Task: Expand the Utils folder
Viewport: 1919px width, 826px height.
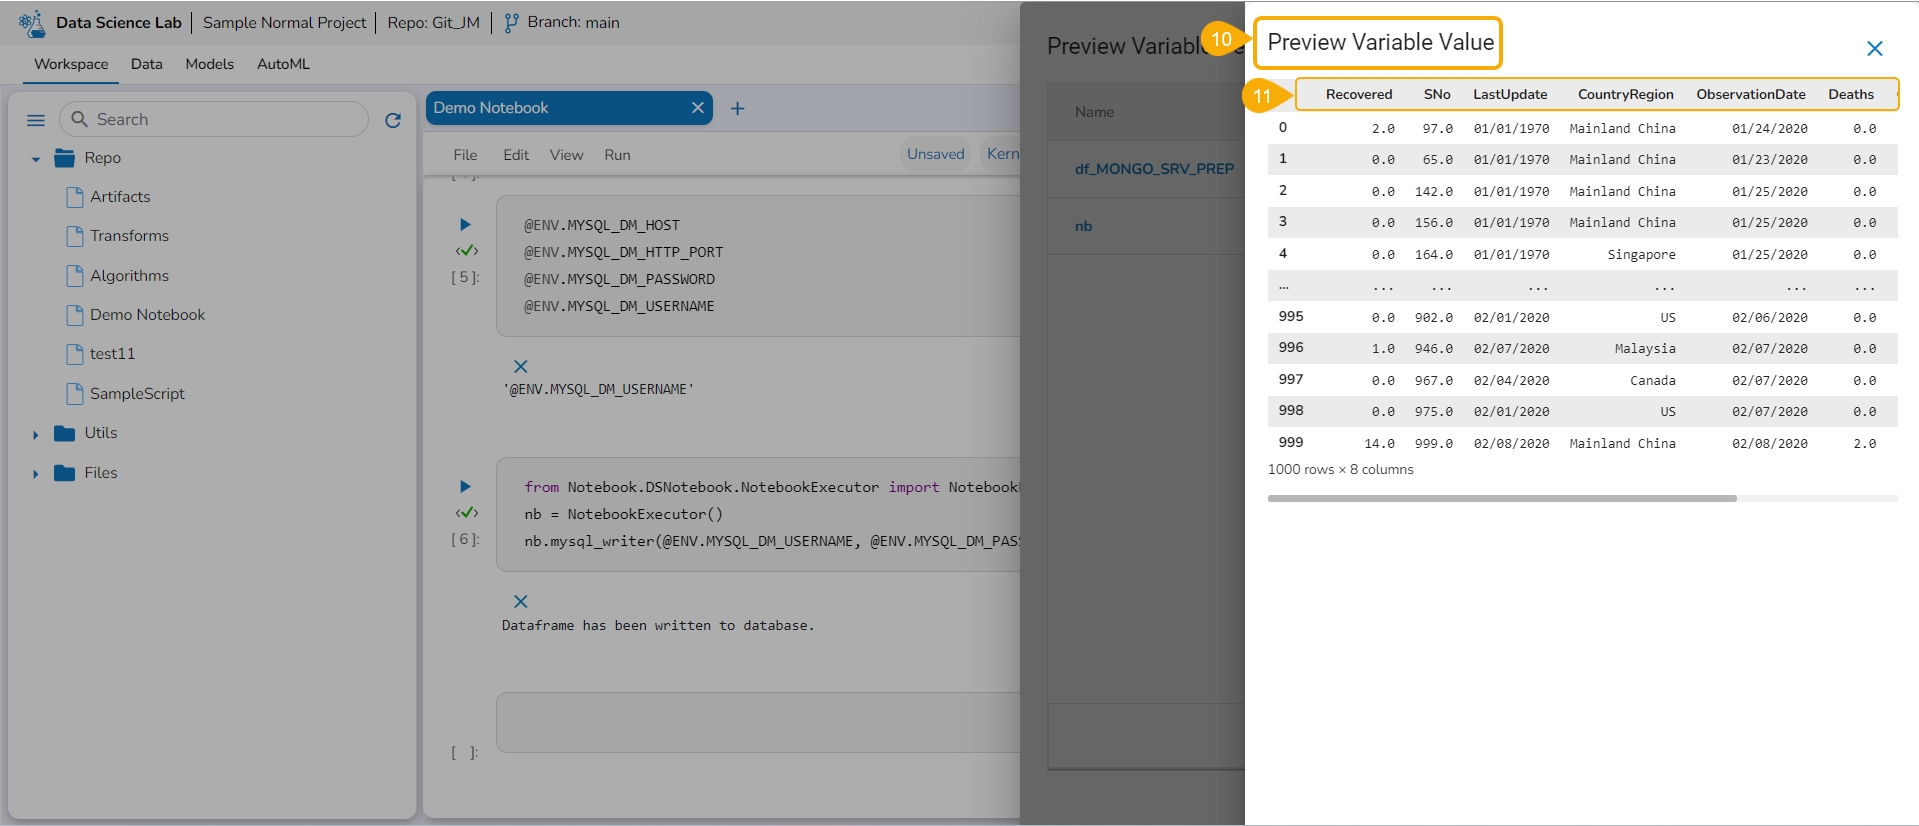Action: click(x=36, y=434)
